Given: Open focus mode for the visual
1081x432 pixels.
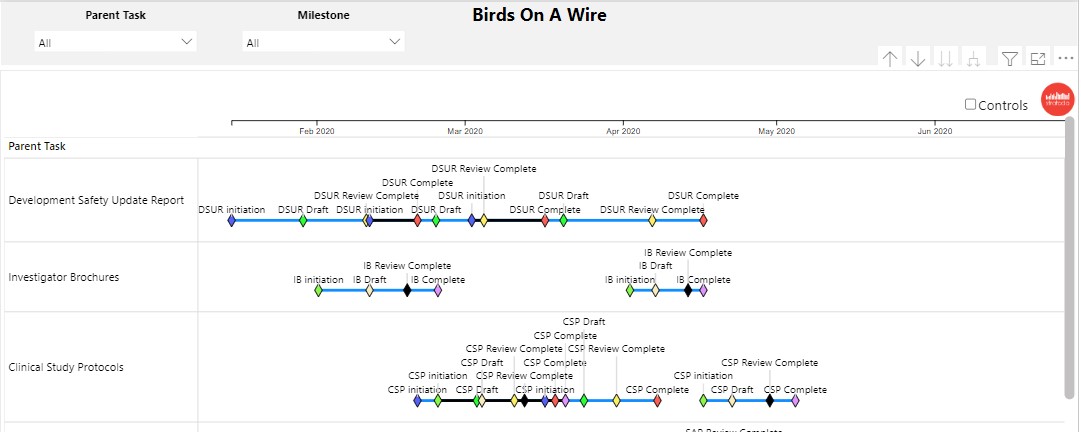Looking at the screenshot, I should click(1038, 59).
